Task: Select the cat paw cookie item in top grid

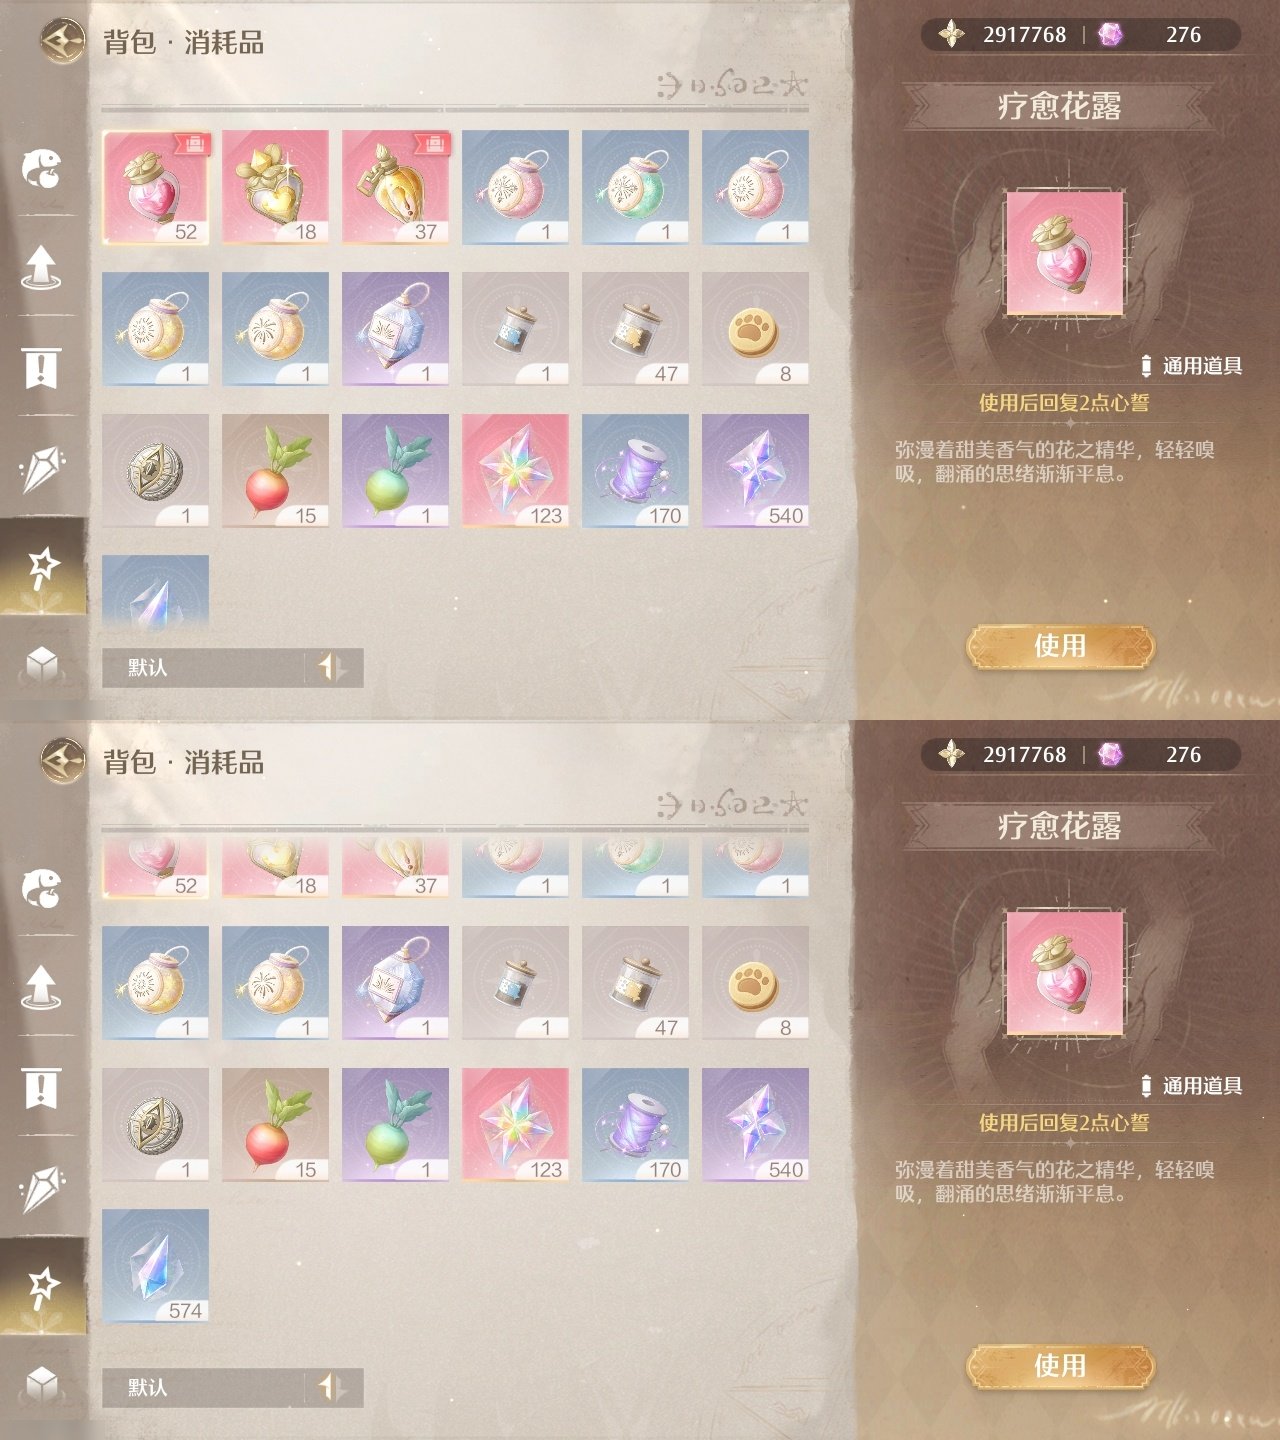Action: [755, 329]
